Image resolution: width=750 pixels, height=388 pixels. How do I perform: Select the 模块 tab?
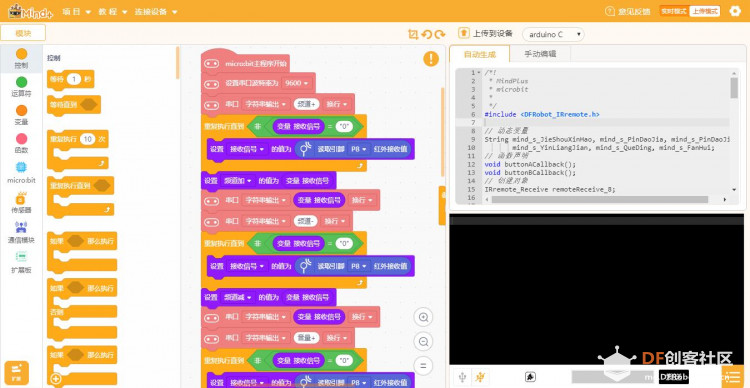tap(23, 33)
